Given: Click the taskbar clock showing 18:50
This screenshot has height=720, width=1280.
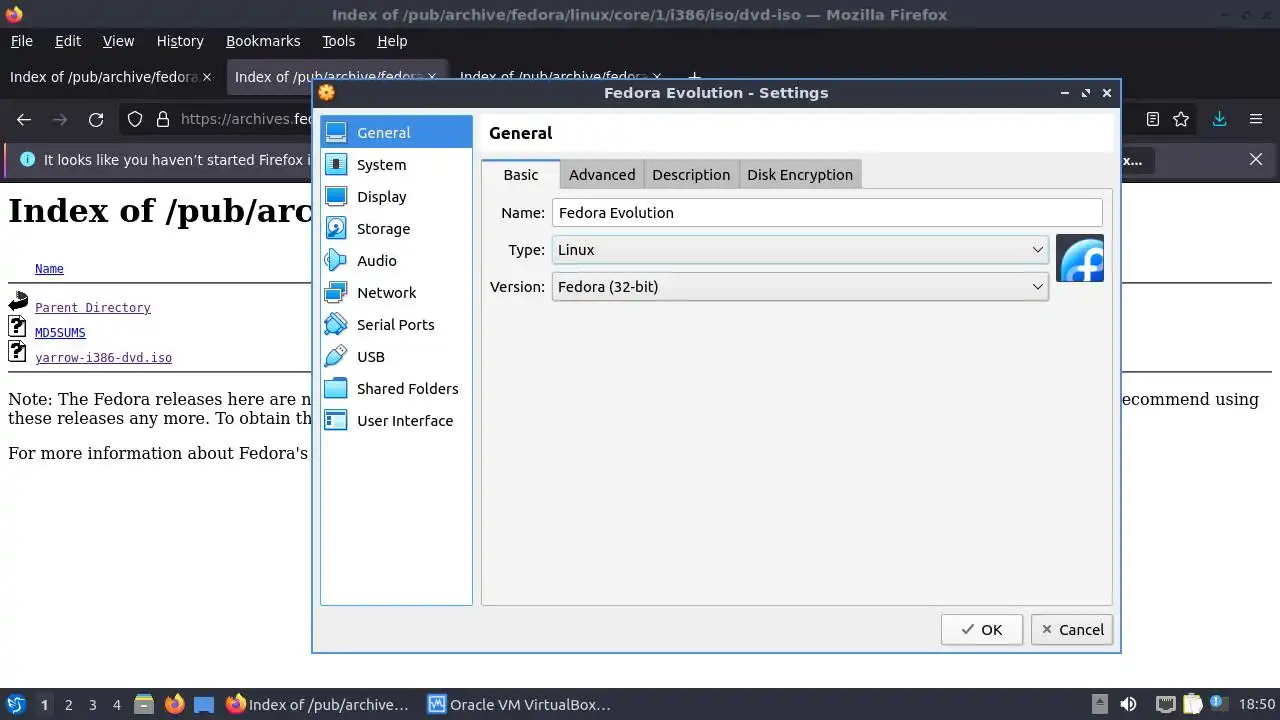Looking at the screenshot, I should 1258,704.
